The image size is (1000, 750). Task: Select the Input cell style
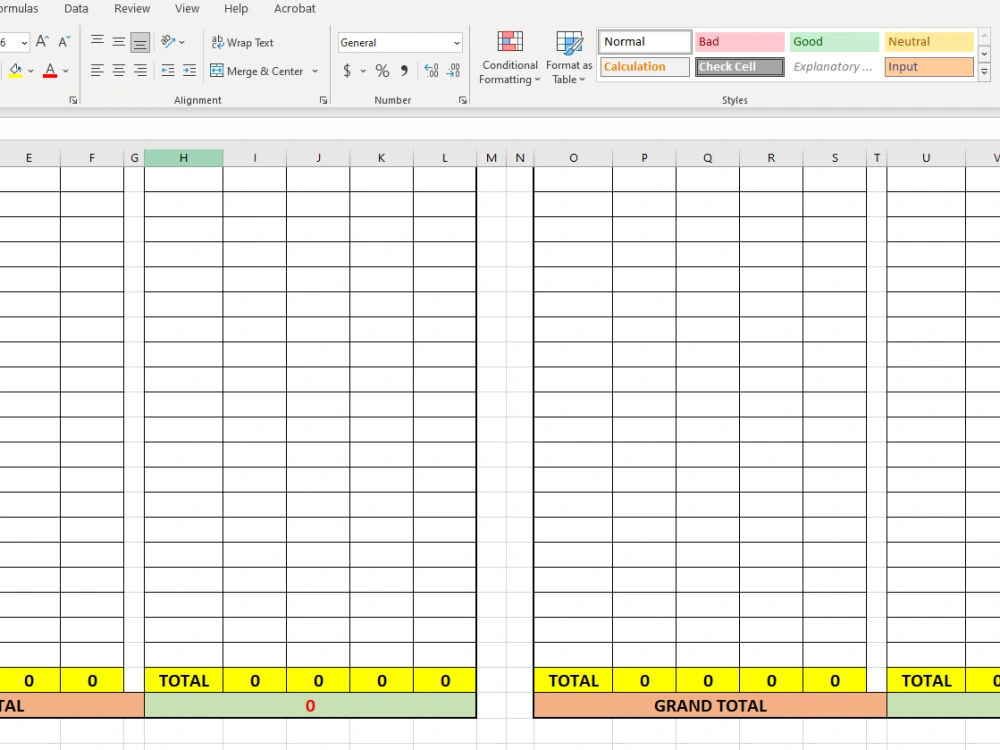coord(929,66)
